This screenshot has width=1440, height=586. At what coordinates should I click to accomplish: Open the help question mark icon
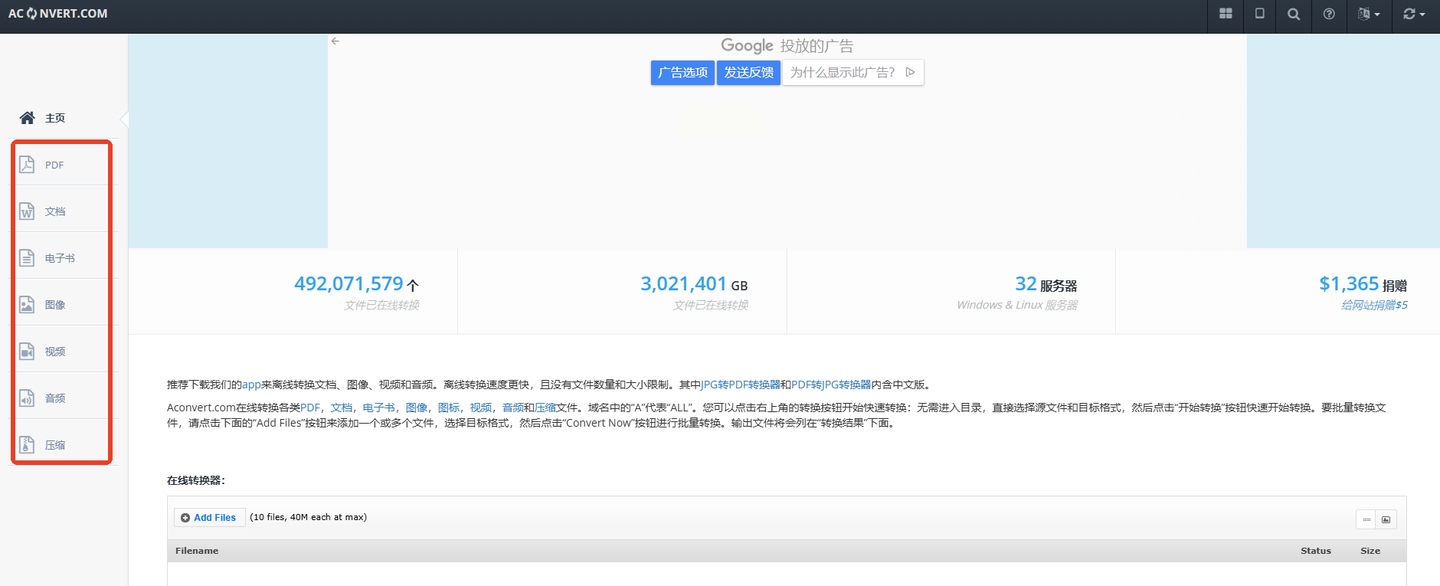1329,14
